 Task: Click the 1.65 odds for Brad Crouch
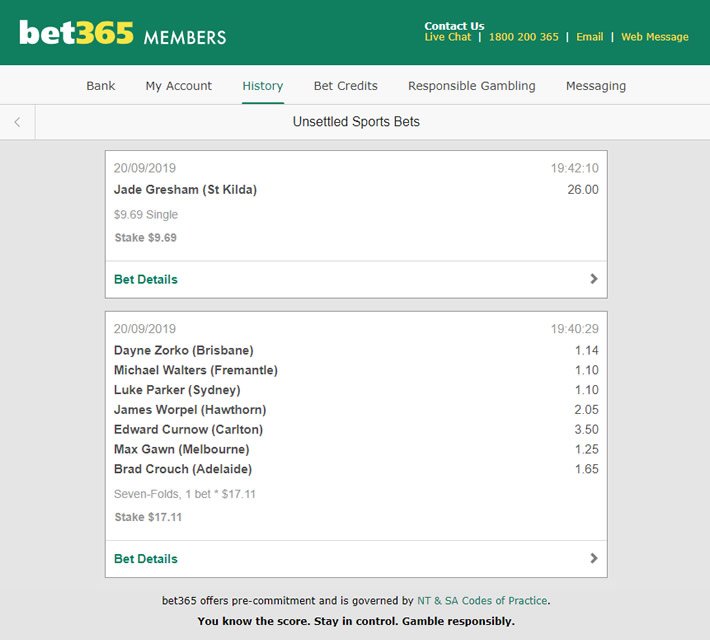coord(586,469)
